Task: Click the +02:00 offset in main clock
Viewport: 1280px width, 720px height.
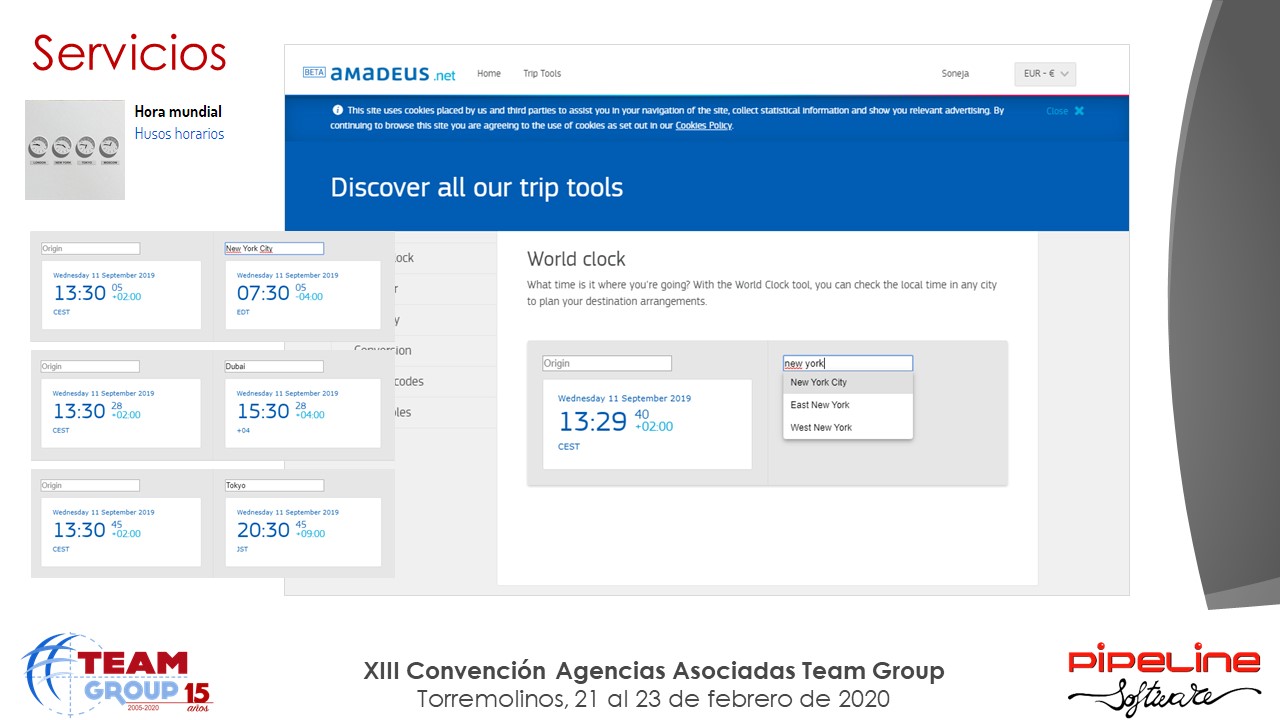Action: pos(654,427)
